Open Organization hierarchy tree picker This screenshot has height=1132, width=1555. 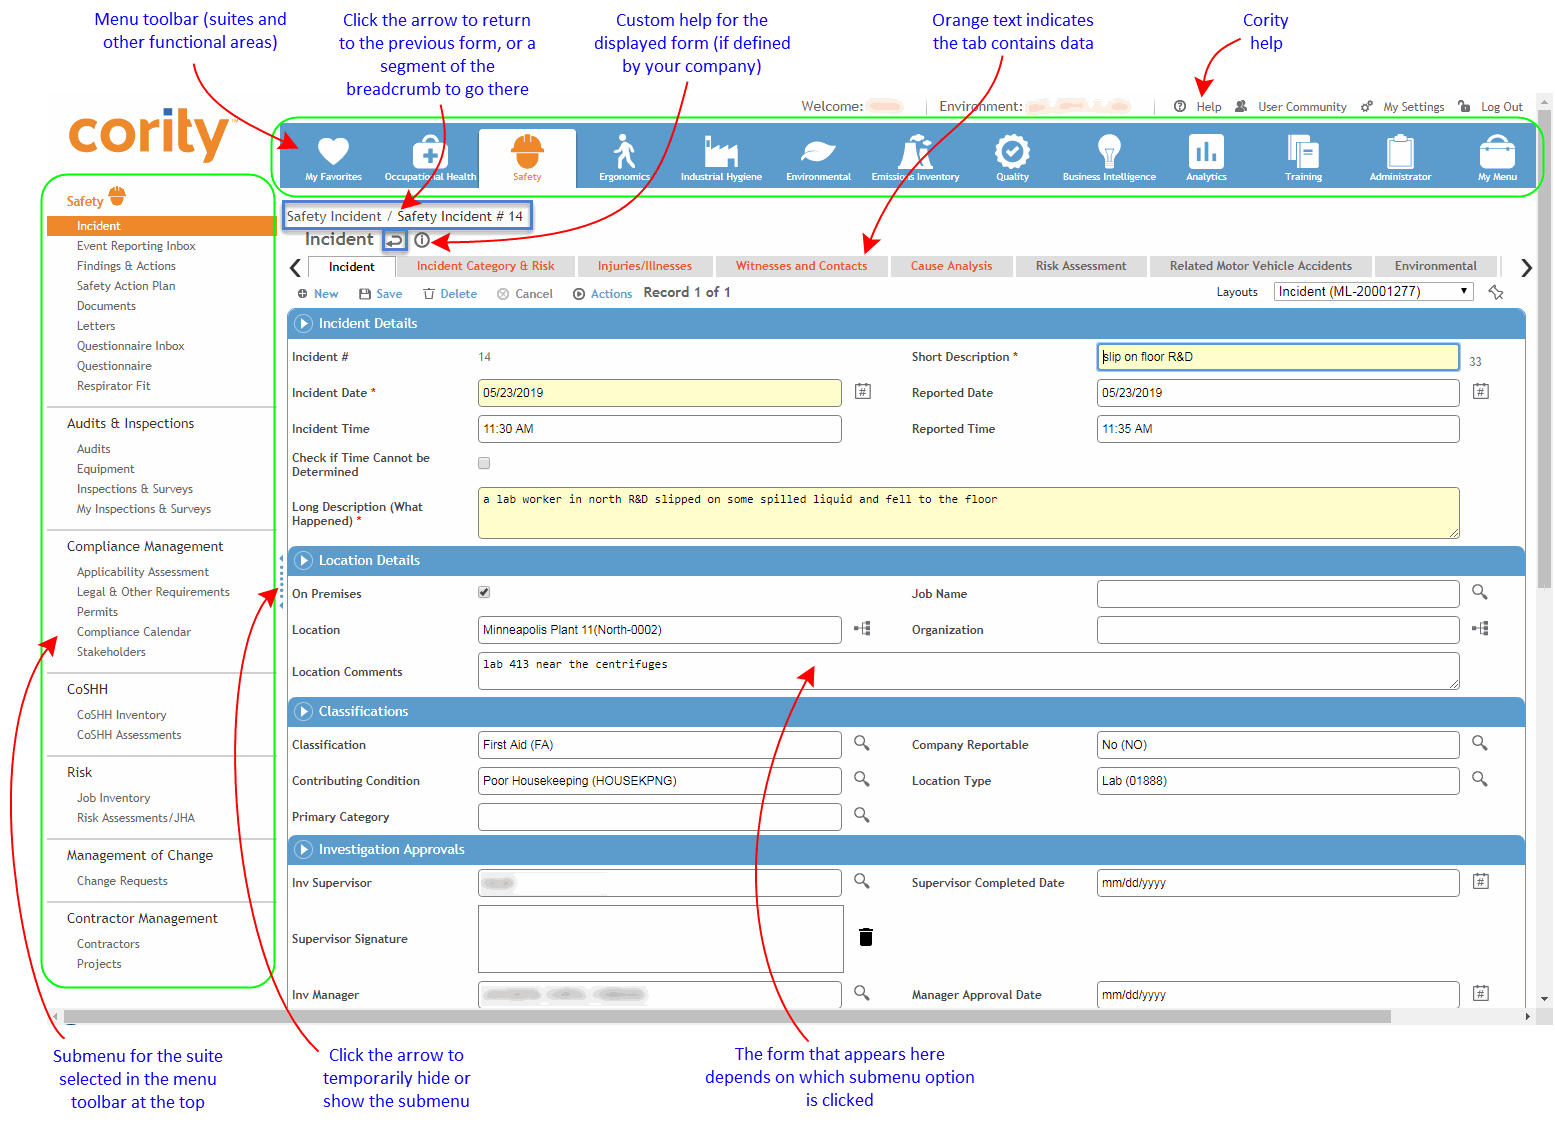(x=1480, y=629)
